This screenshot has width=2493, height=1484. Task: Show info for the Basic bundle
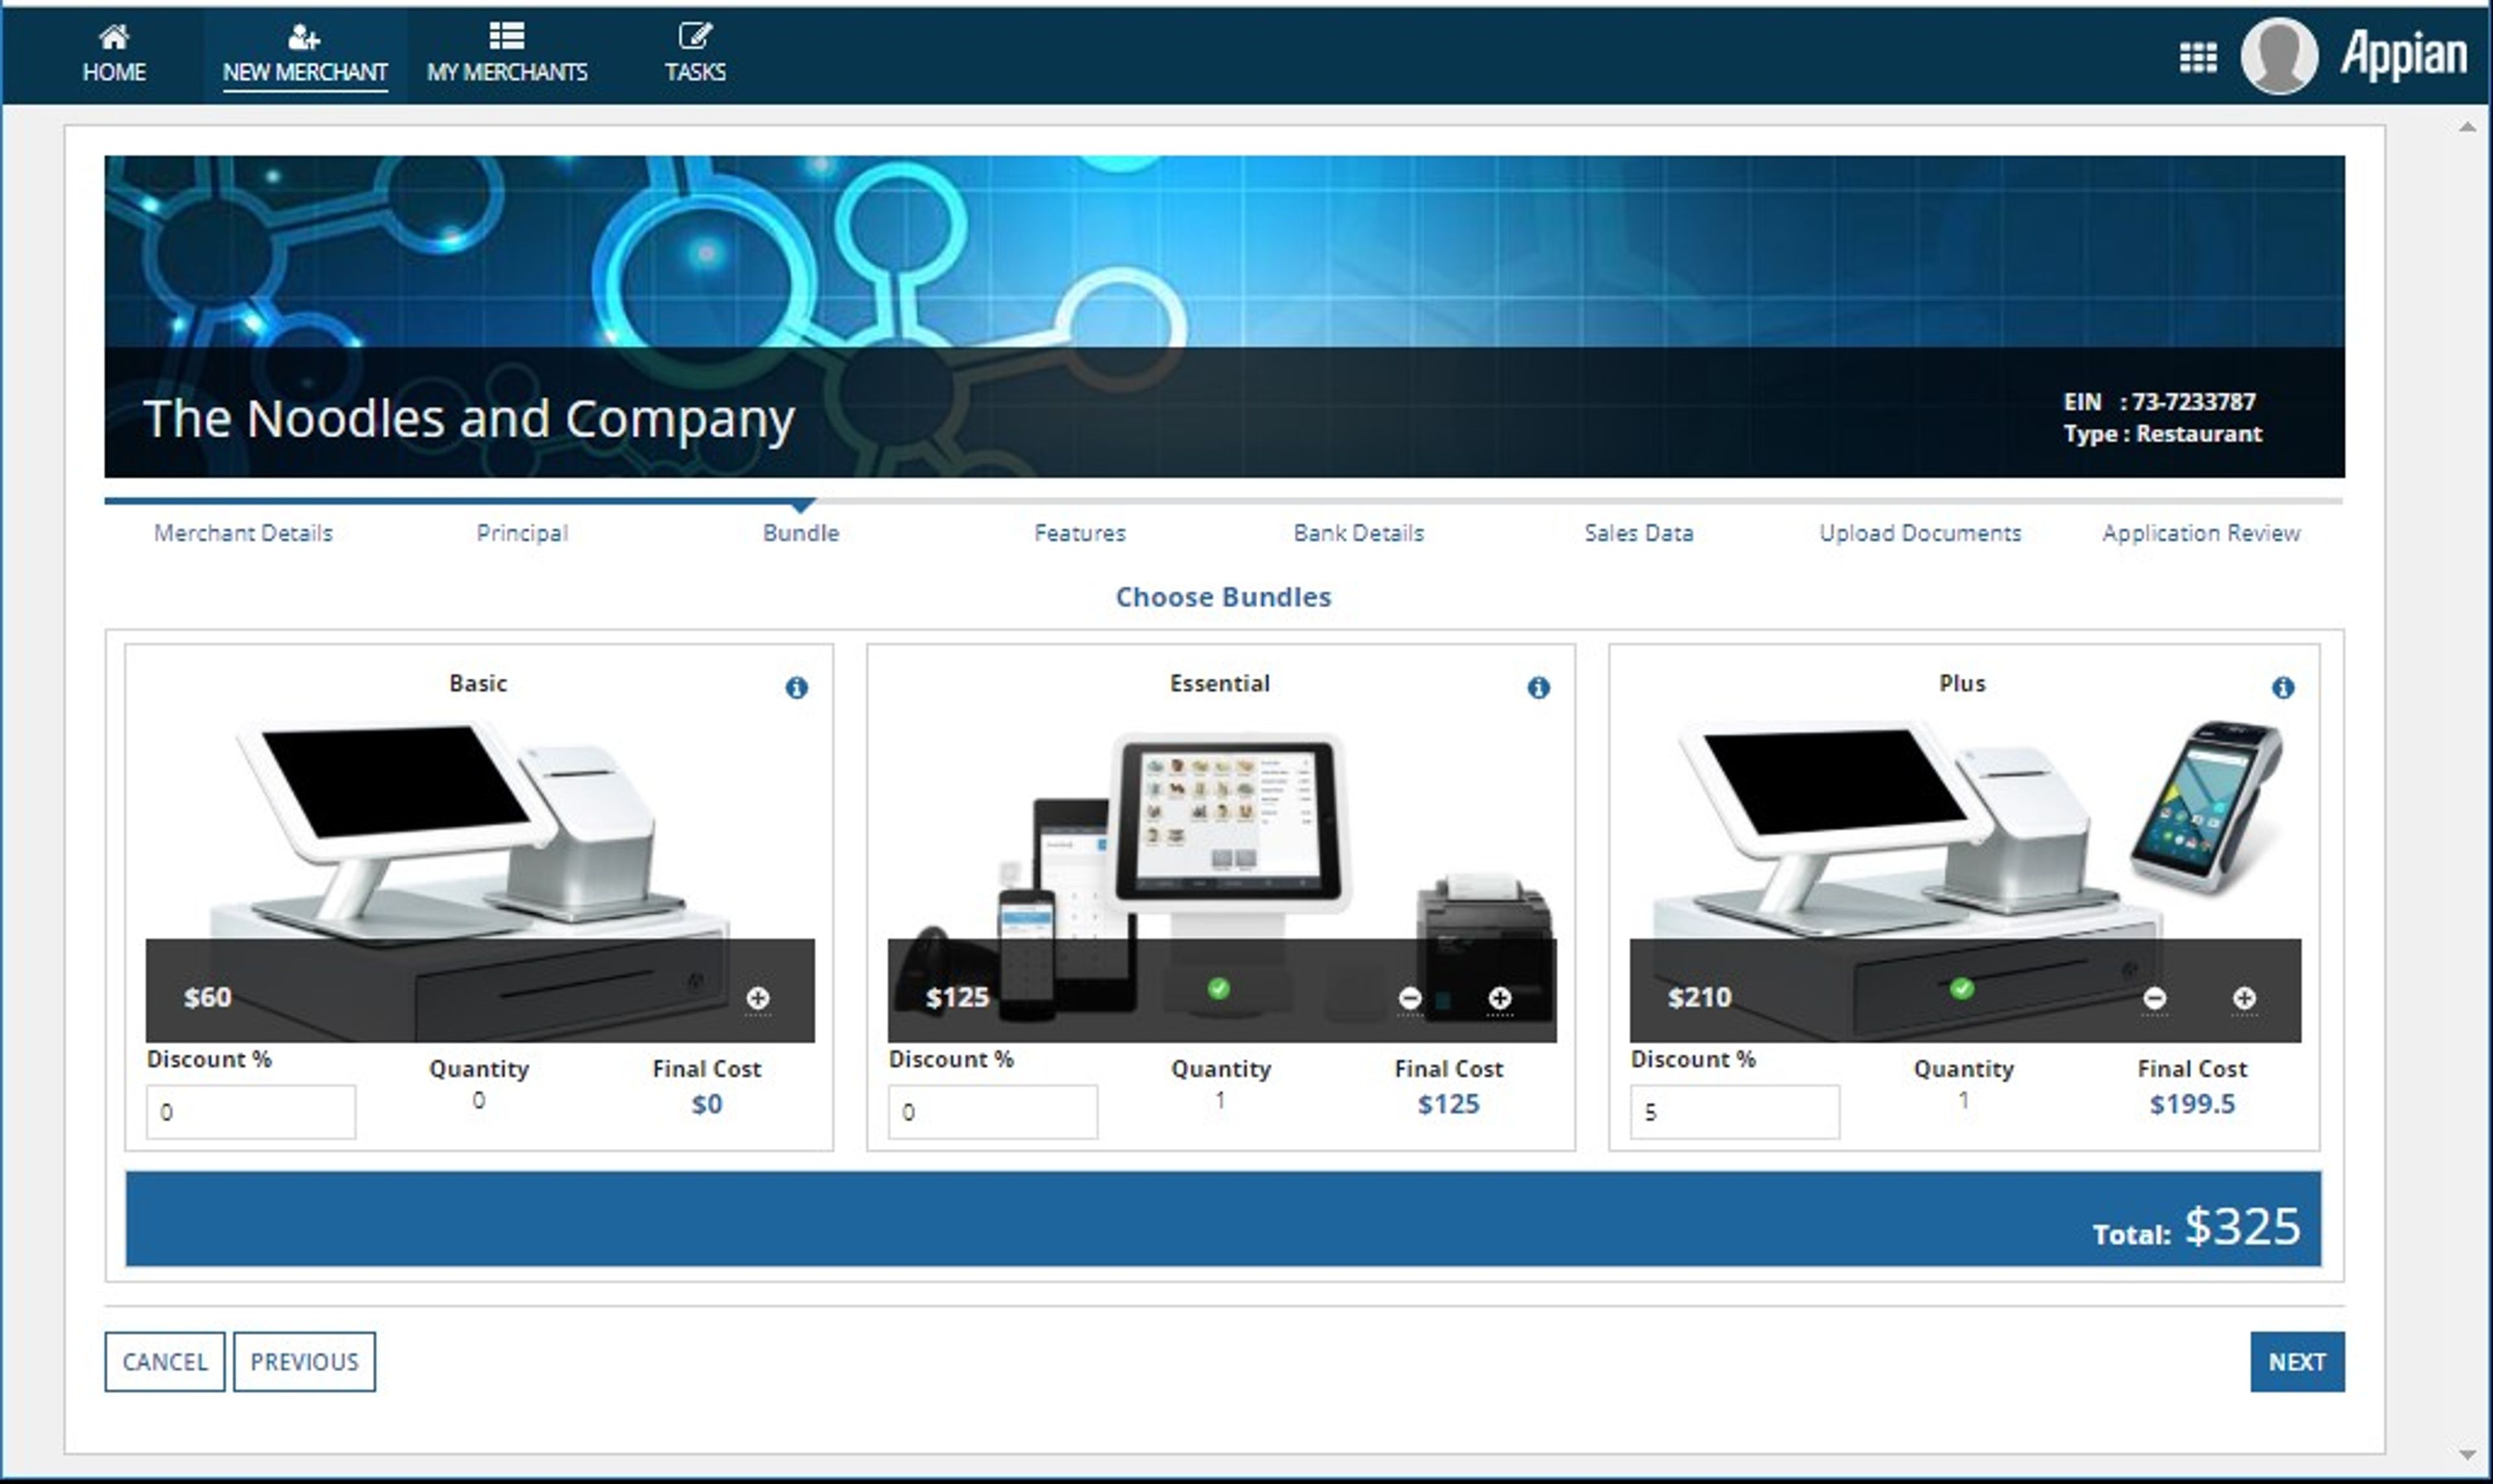pos(796,687)
